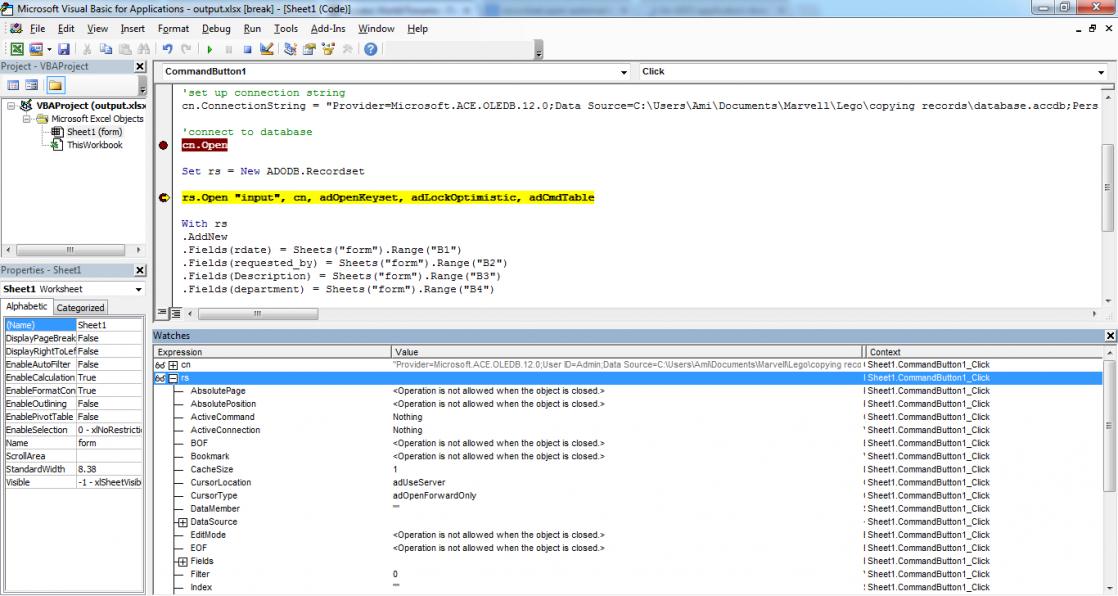Click the View Microsoft Excel icon

point(17,49)
